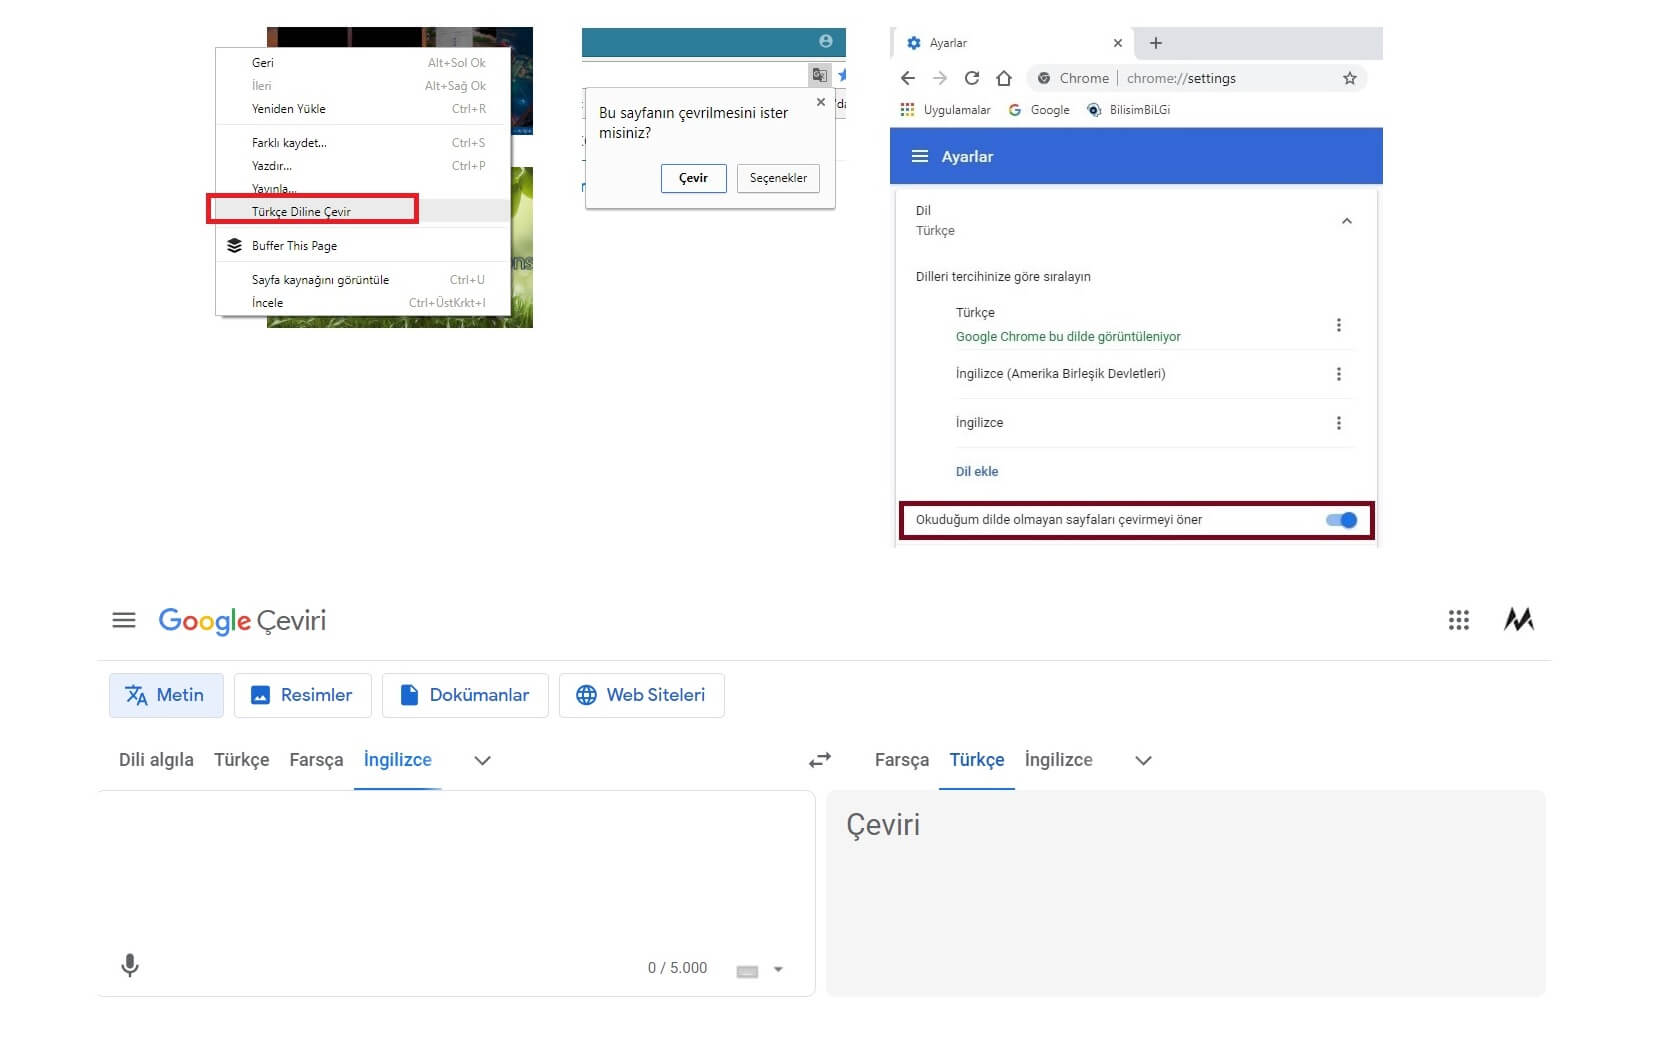Open more options for Türkçe language
Screen dimensions: 1680x1039
pyautogui.click(x=1339, y=325)
